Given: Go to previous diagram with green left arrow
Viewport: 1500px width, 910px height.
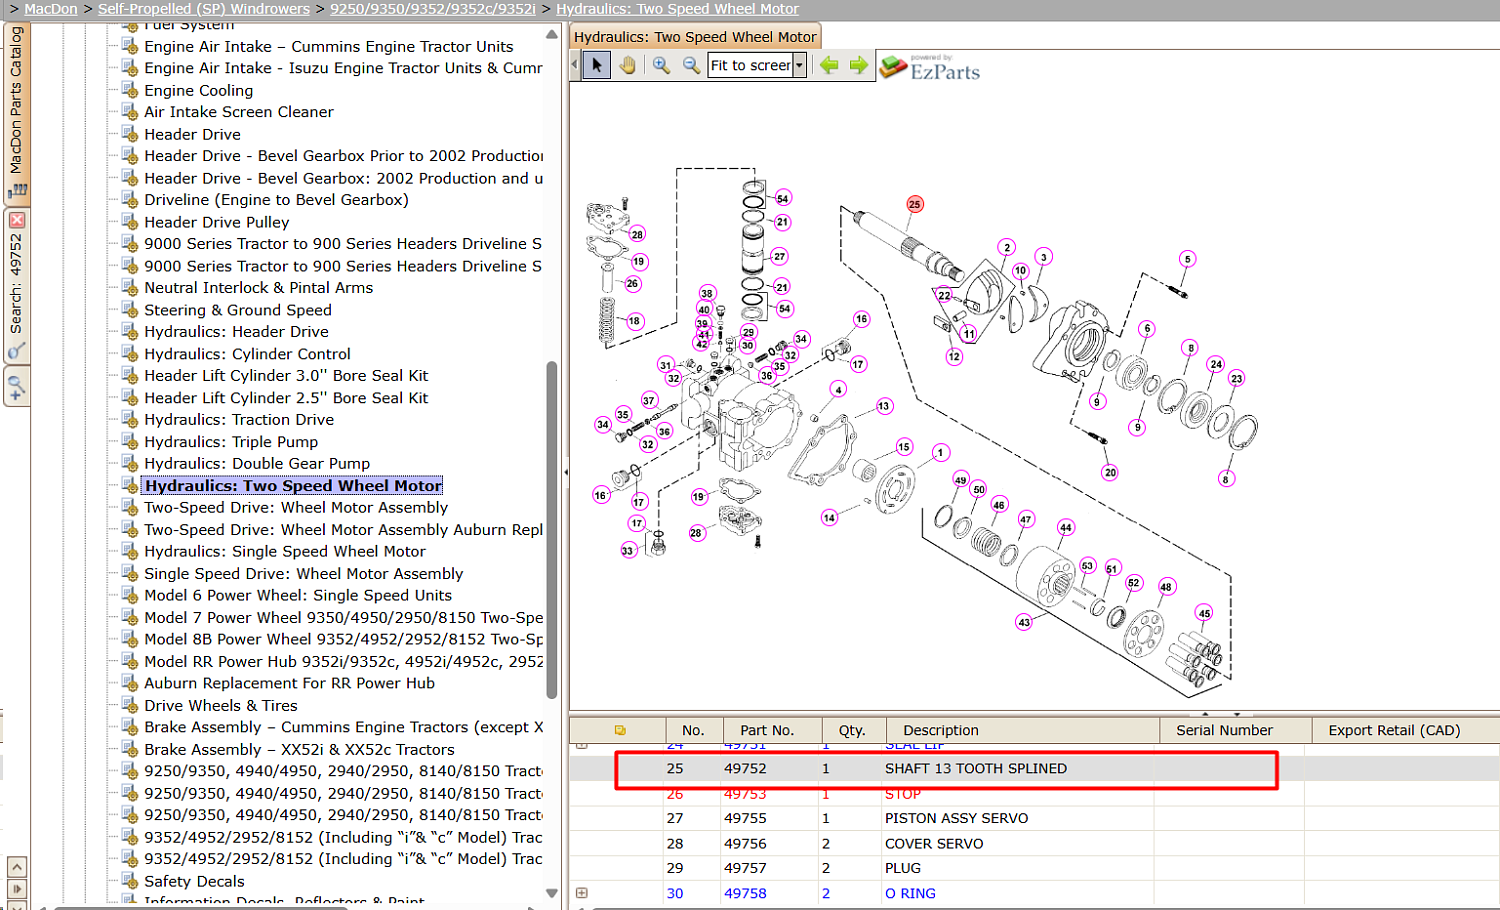Looking at the screenshot, I should click(x=829, y=65).
